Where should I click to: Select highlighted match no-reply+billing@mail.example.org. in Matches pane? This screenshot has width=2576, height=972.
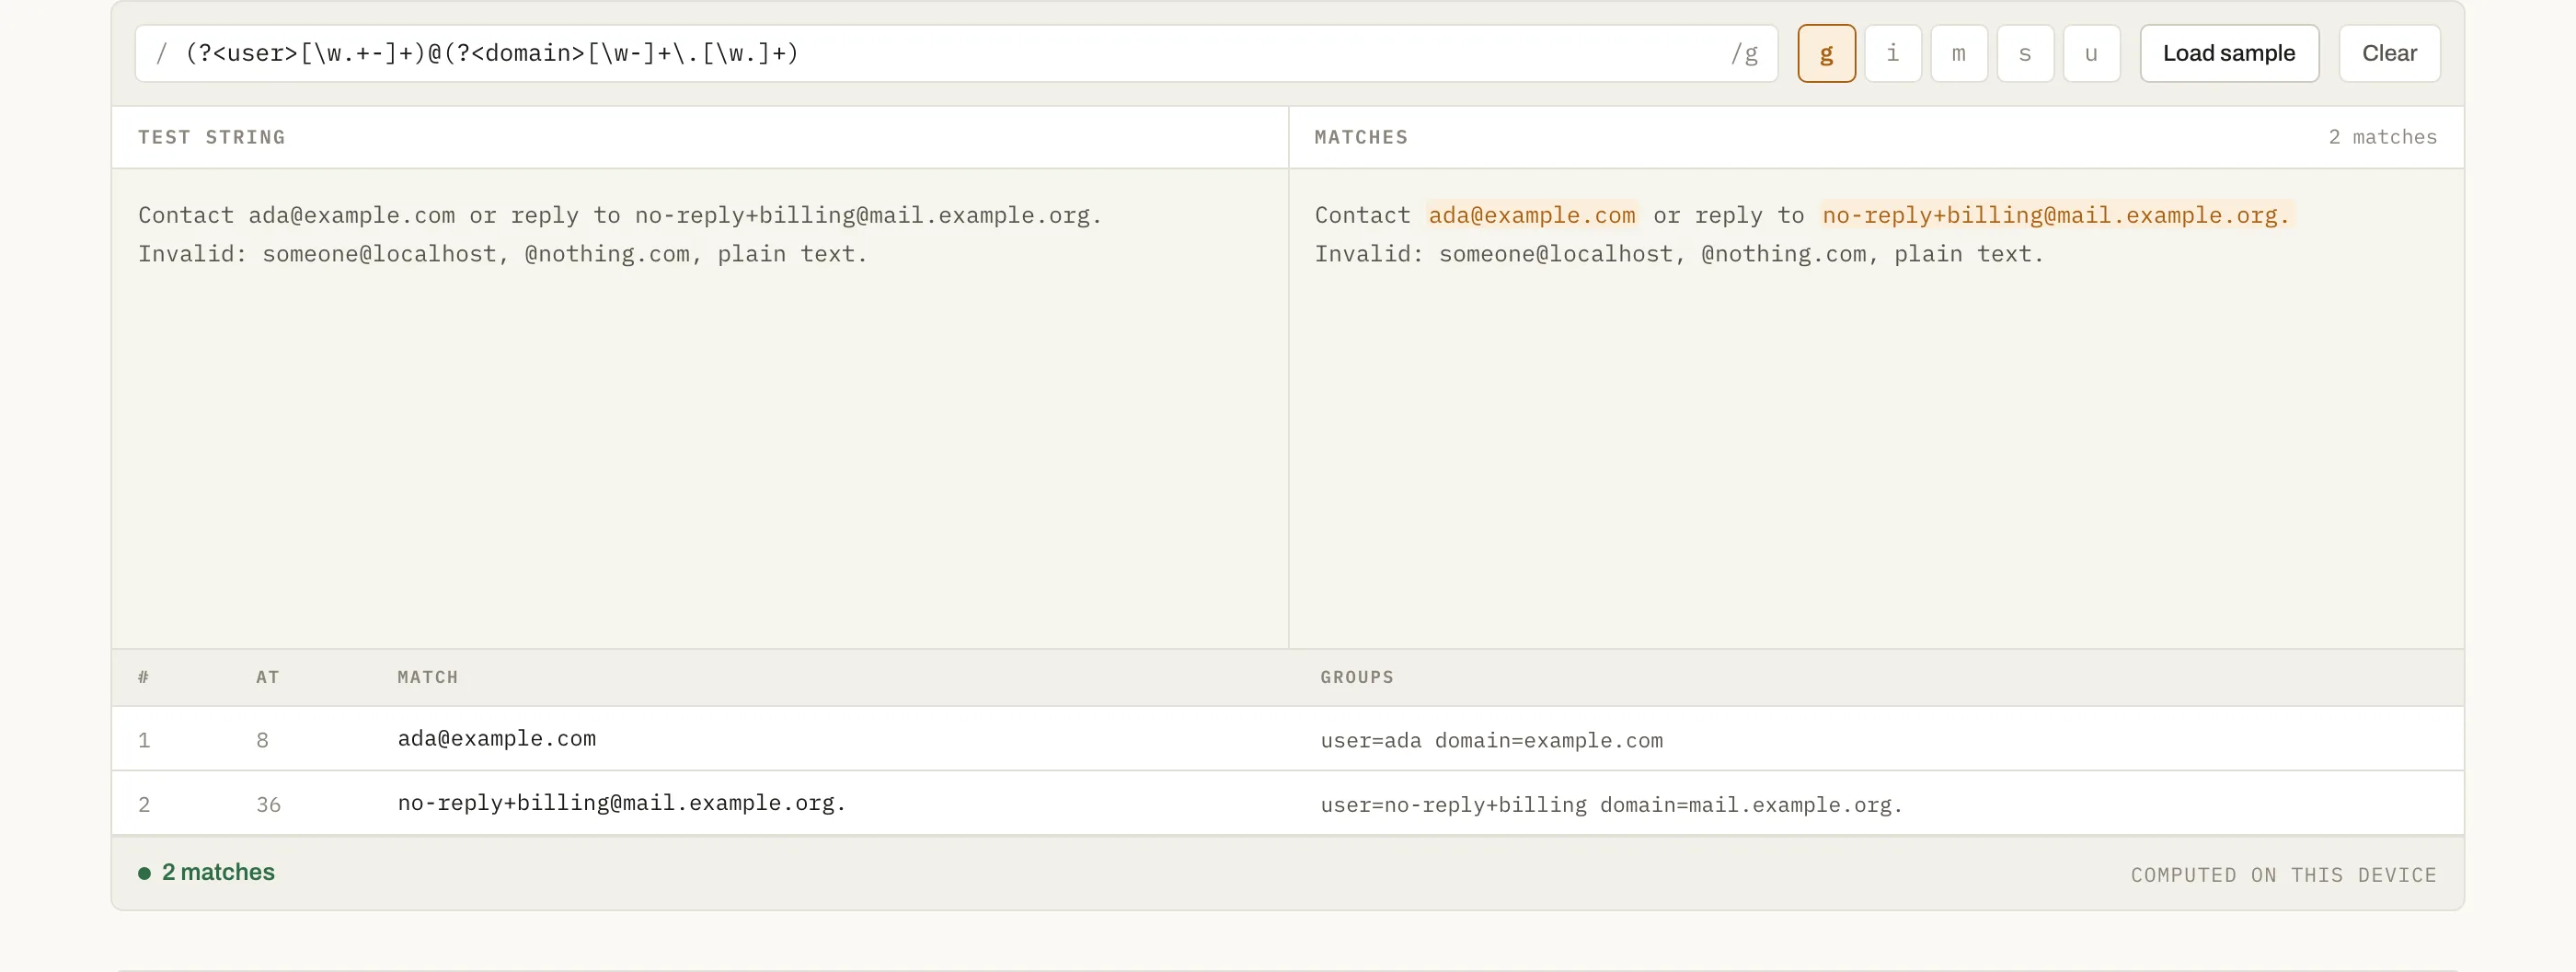tap(2055, 215)
